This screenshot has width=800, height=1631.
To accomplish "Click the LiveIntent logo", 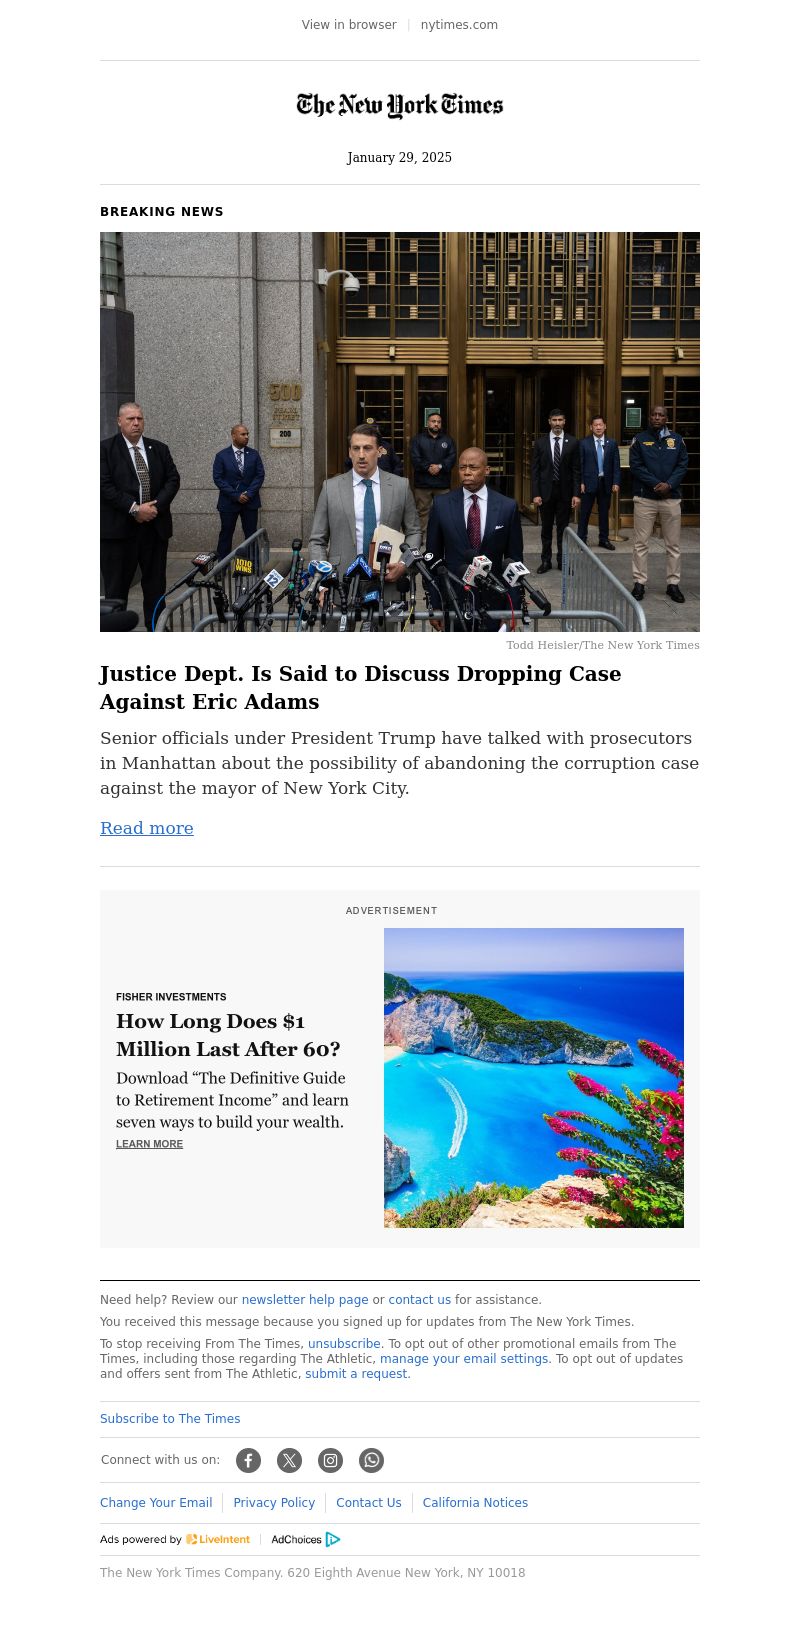I will click(x=218, y=1539).
